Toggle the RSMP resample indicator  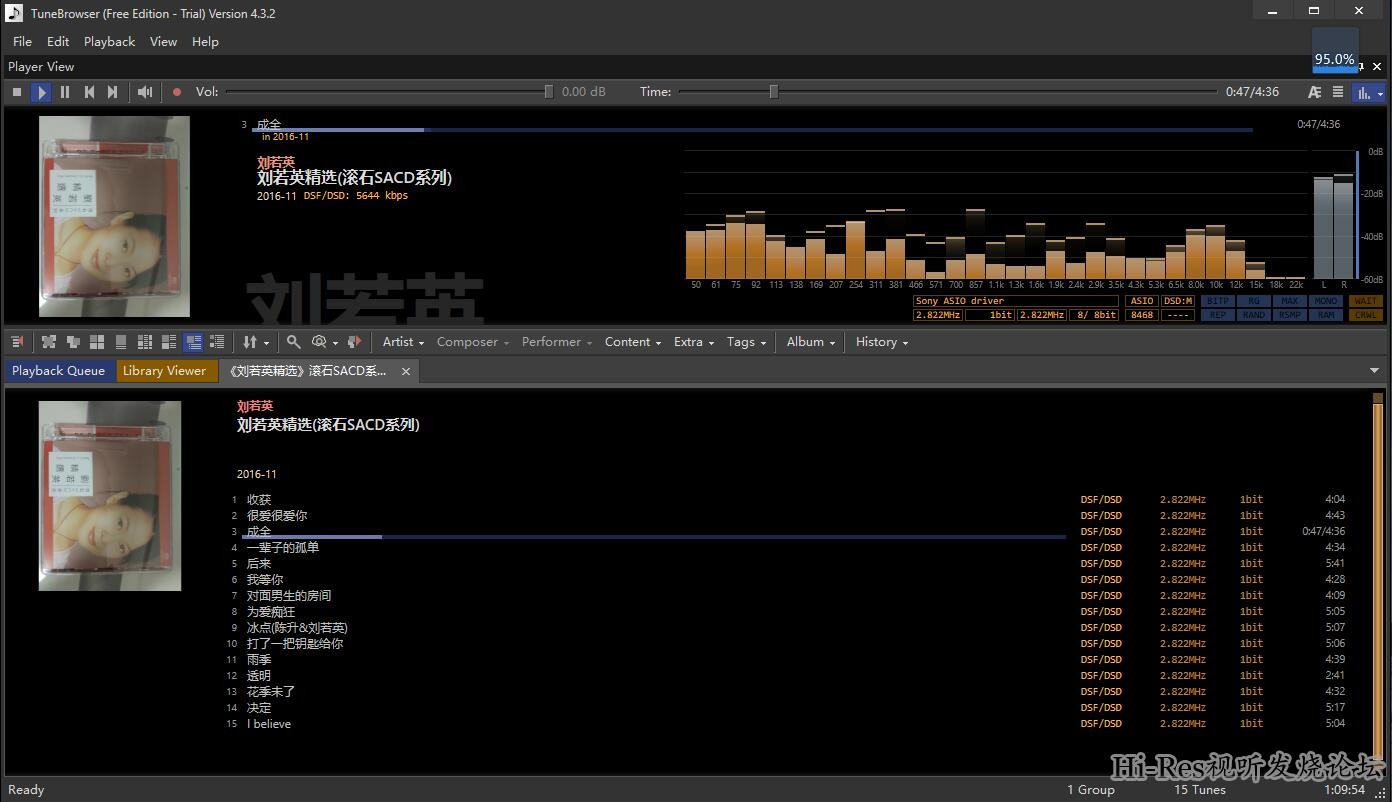coord(1289,315)
